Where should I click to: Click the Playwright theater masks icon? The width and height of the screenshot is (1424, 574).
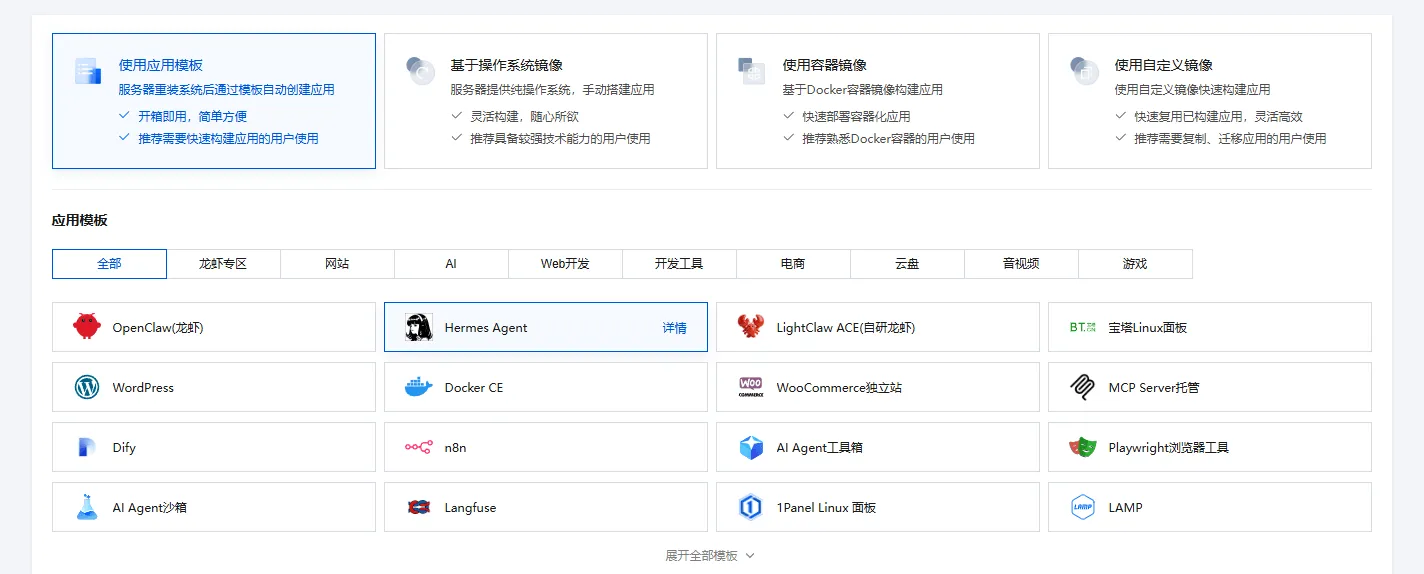point(1083,447)
